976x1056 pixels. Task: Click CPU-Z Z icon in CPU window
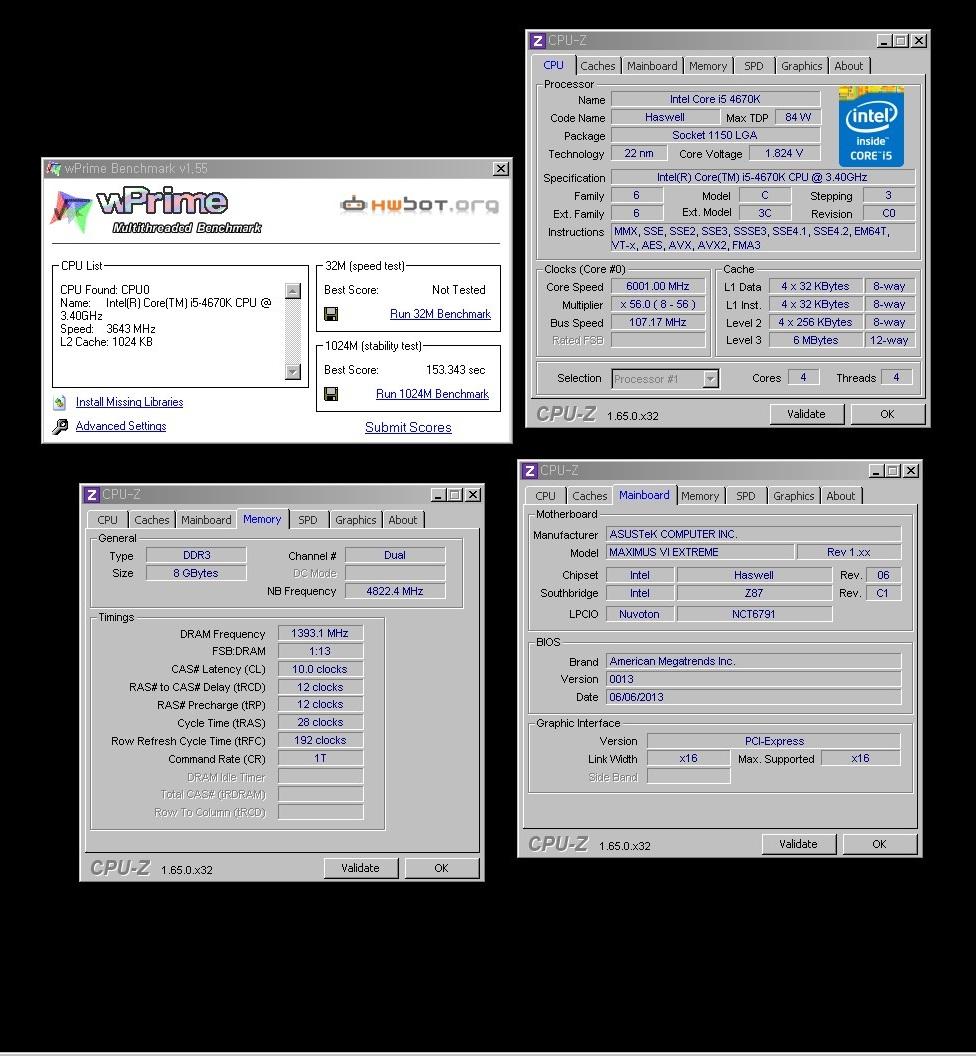537,41
